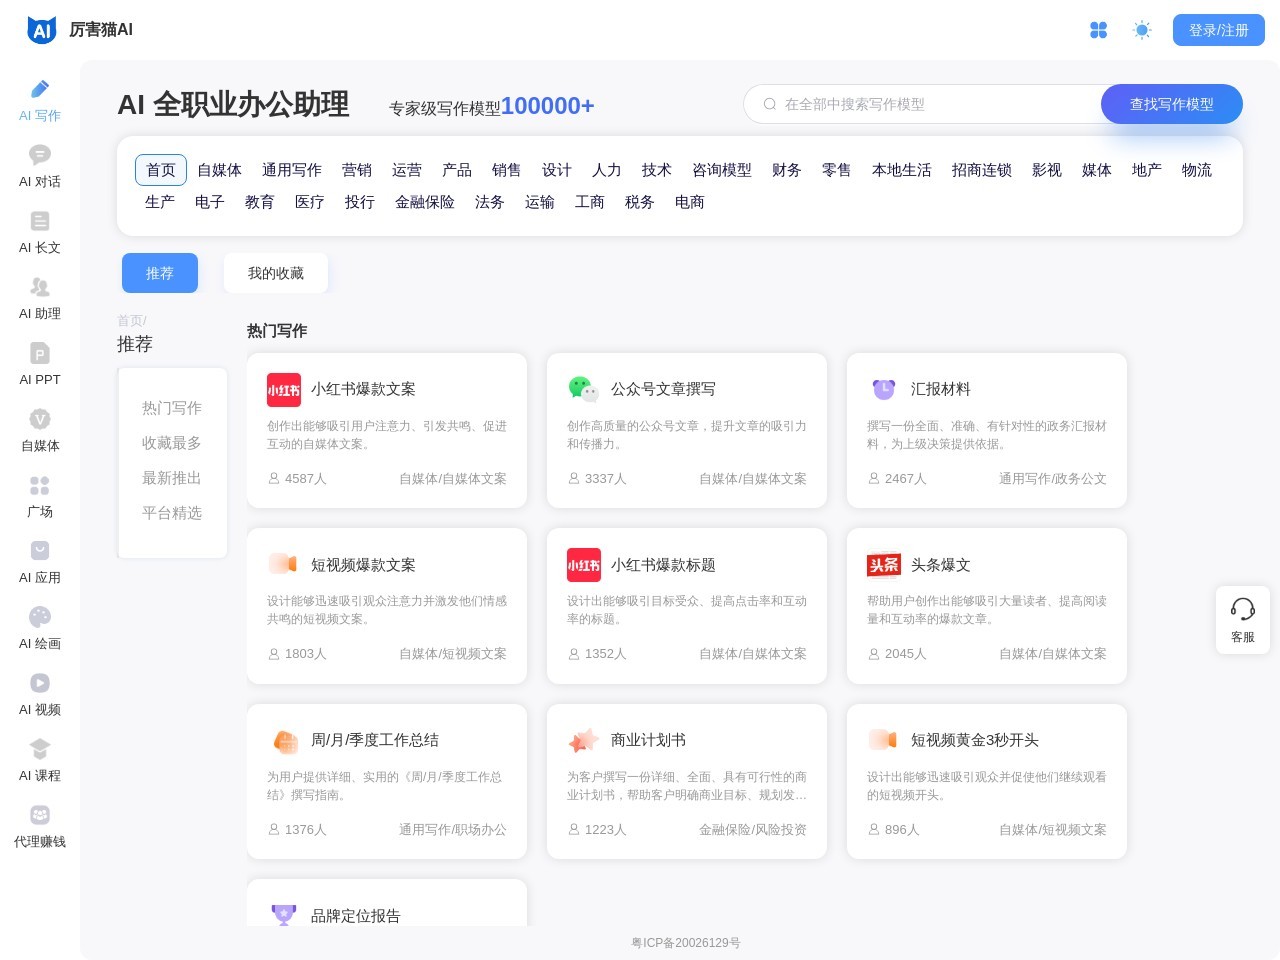Open the four-dot apps grid icon
1280x960 pixels.
tap(1098, 30)
